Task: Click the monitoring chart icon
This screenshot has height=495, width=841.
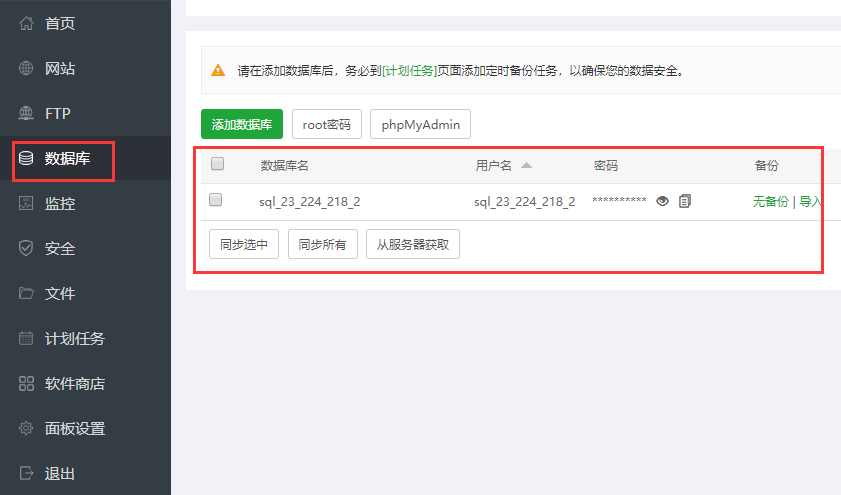Action: click(x=26, y=204)
